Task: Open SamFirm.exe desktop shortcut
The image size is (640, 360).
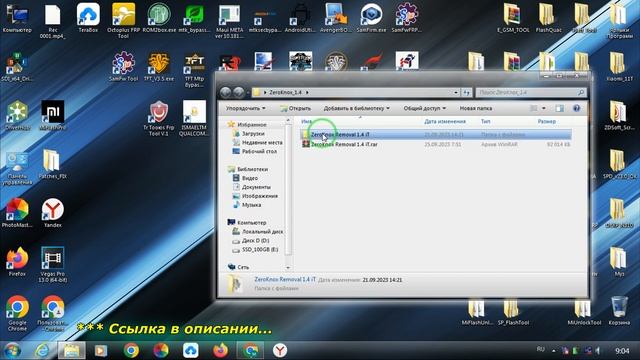Action: [x=371, y=18]
